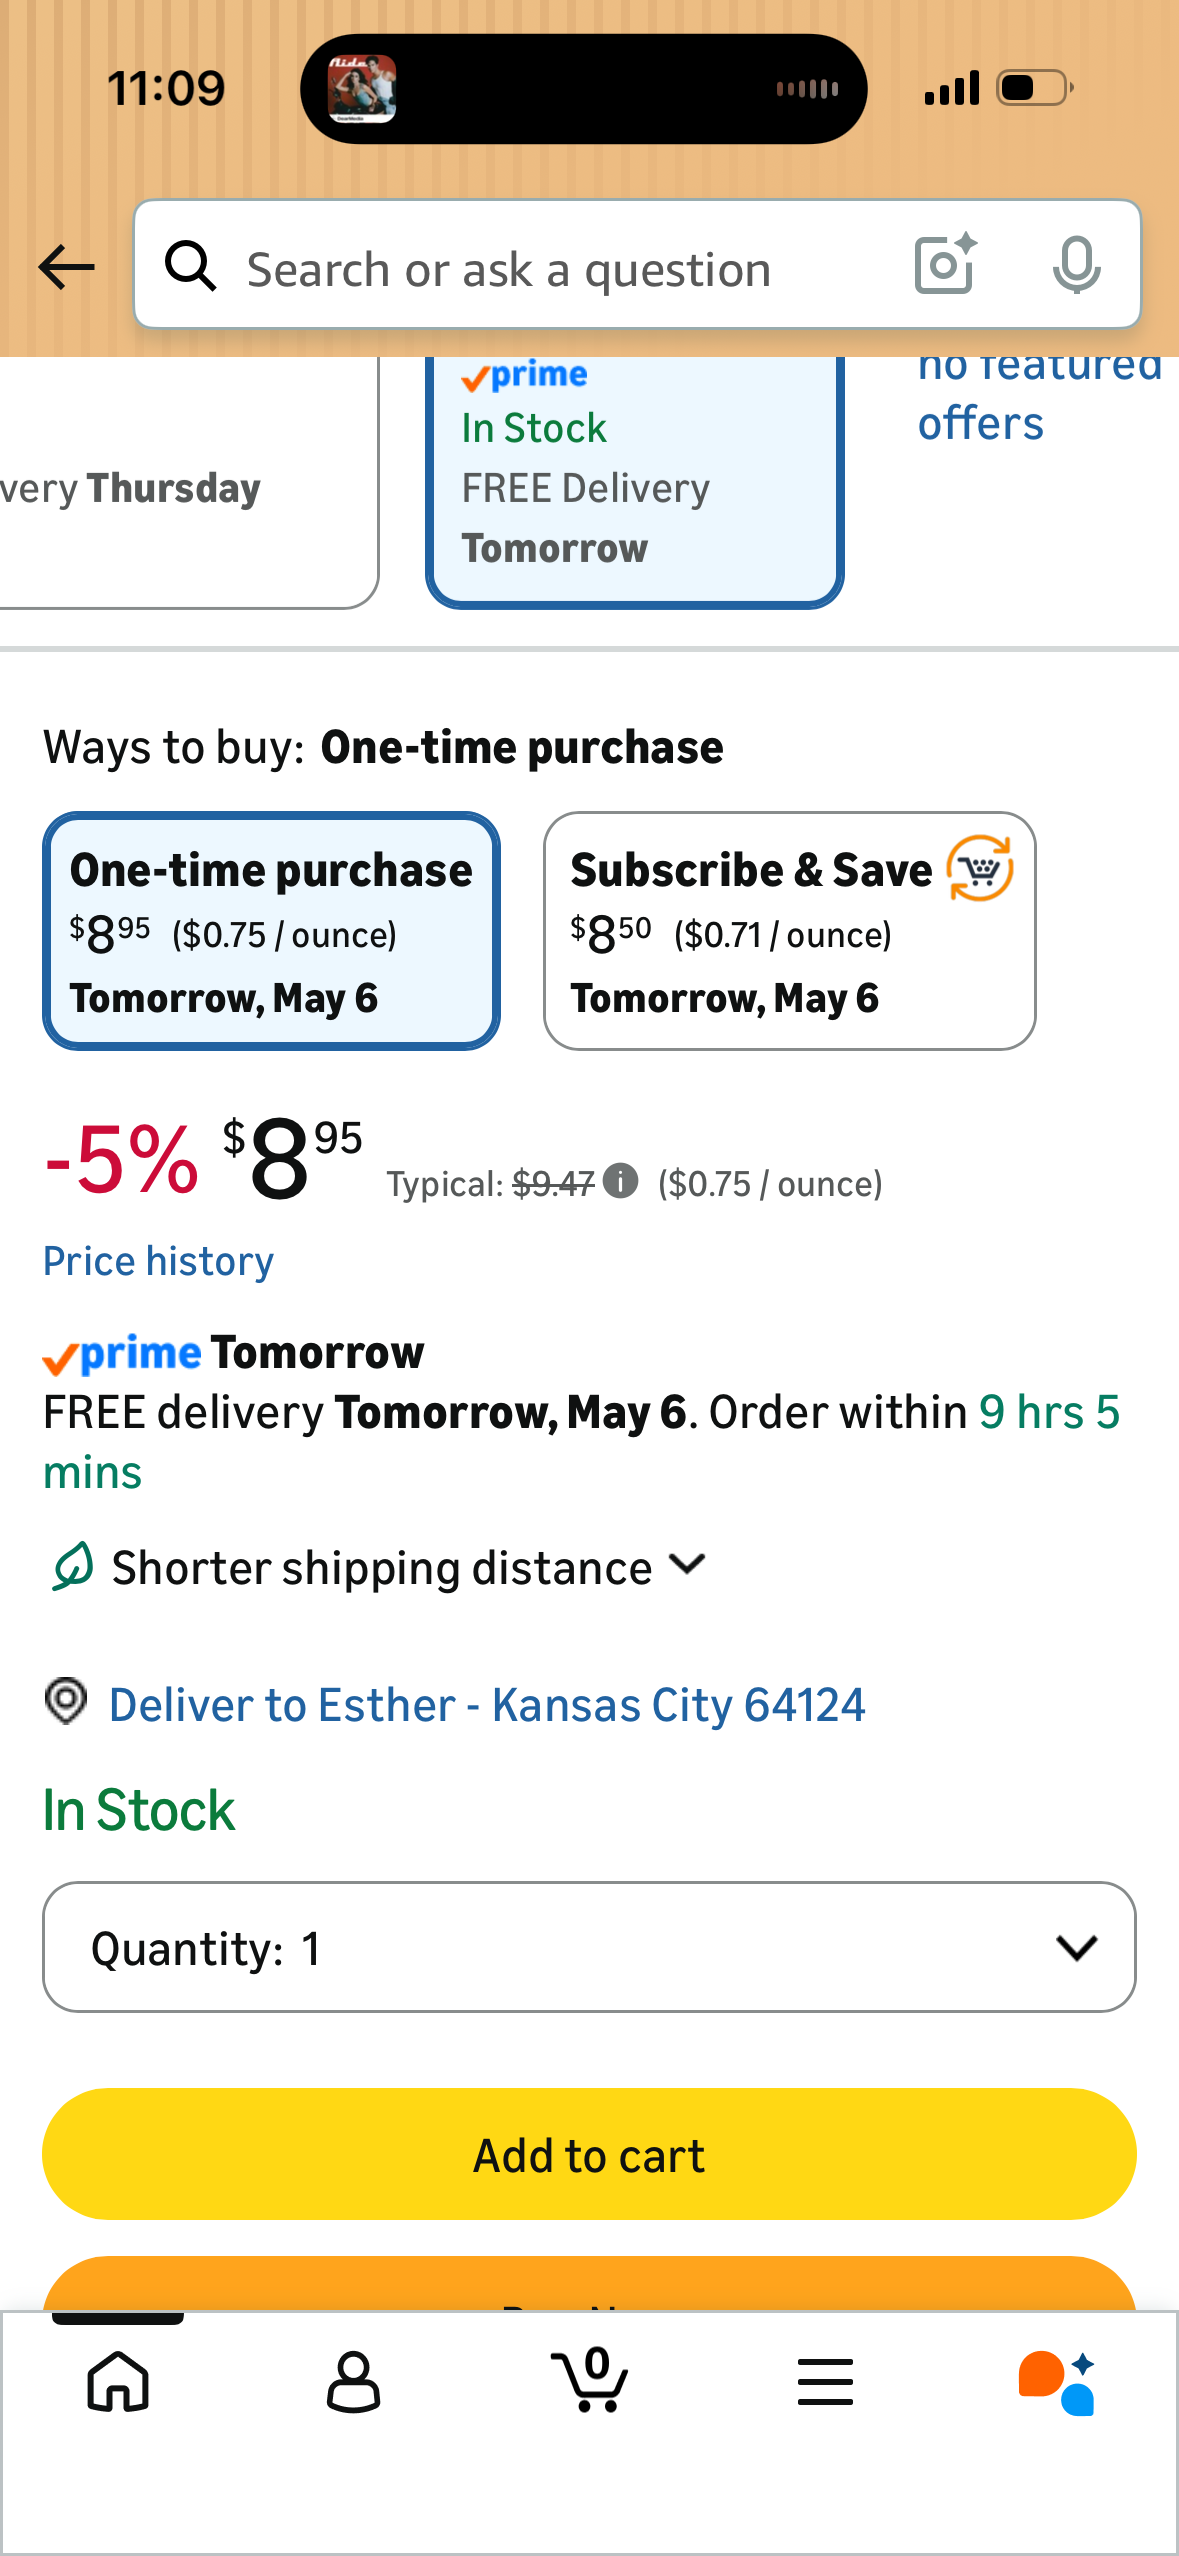The height and width of the screenshot is (2556, 1179).
Task: Select the Subscribe & Save option
Action: click(789, 931)
